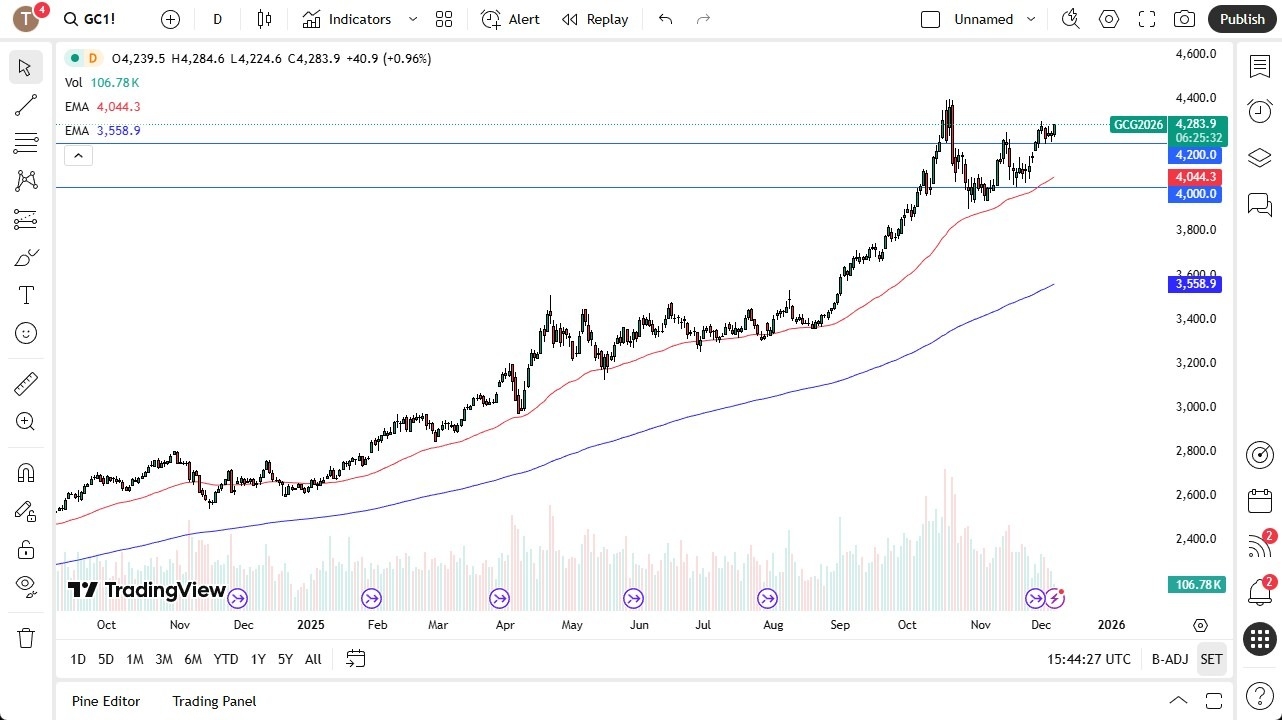
Task: Switch to the Pine Editor tab
Action: 106,701
